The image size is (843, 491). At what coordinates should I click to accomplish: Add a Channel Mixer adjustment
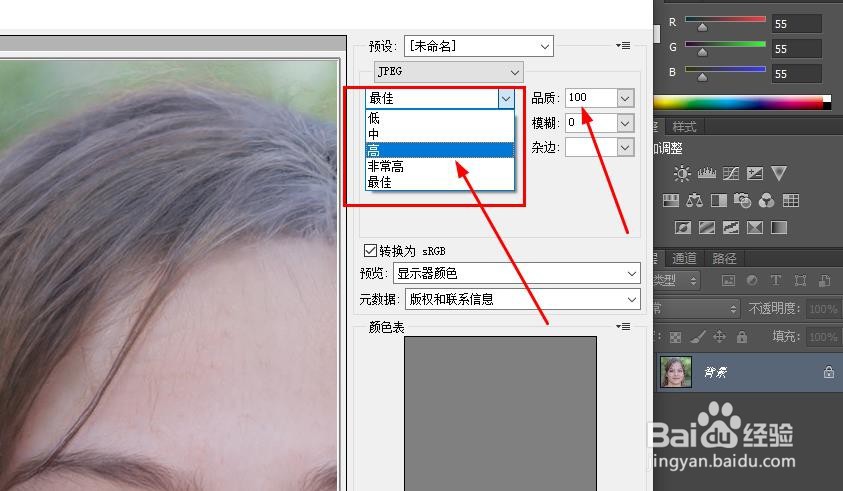(x=767, y=201)
